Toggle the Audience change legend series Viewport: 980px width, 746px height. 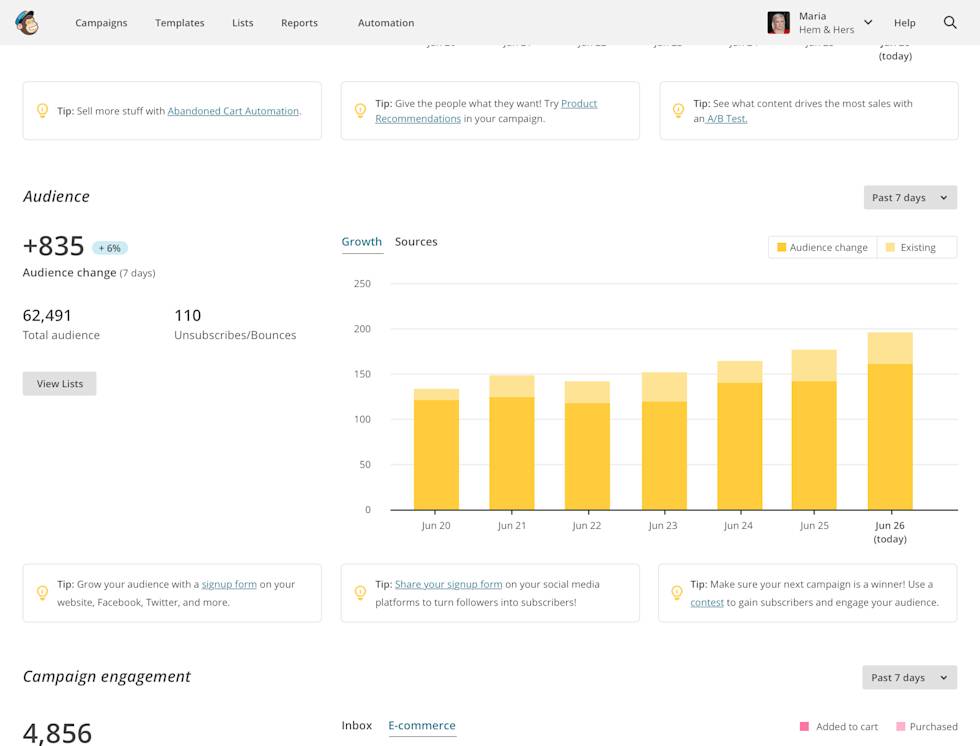click(x=822, y=247)
